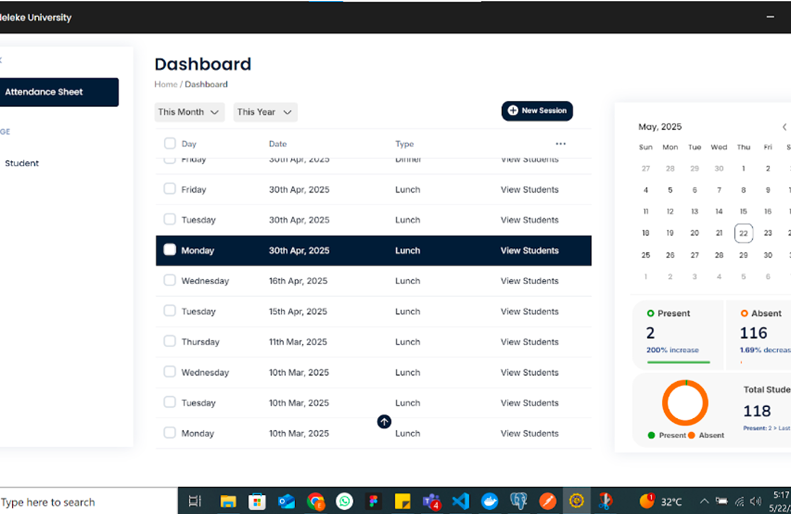Launch Visual Studio Code from taskbar
This screenshot has width=791, height=514.
(x=461, y=501)
